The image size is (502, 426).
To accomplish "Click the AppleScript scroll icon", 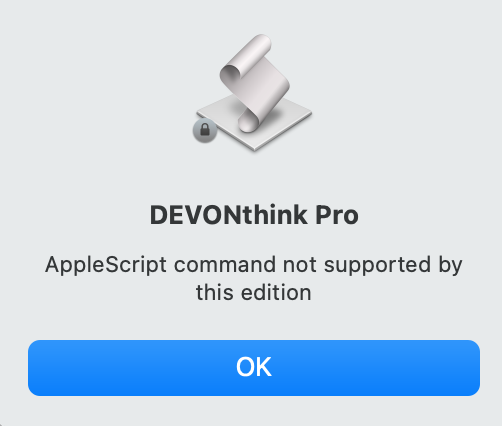I will pos(254,93).
